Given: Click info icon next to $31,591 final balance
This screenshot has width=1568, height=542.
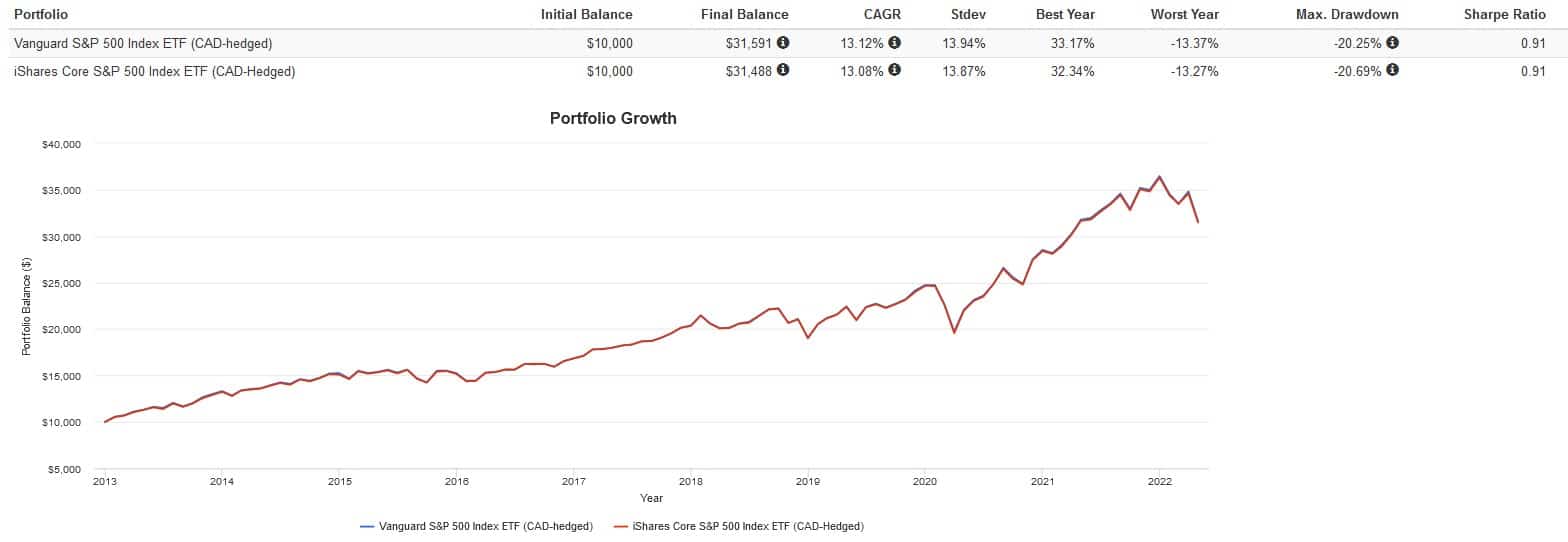Looking at the screenshot, I should pyautogui.click(x=783, y=43).
